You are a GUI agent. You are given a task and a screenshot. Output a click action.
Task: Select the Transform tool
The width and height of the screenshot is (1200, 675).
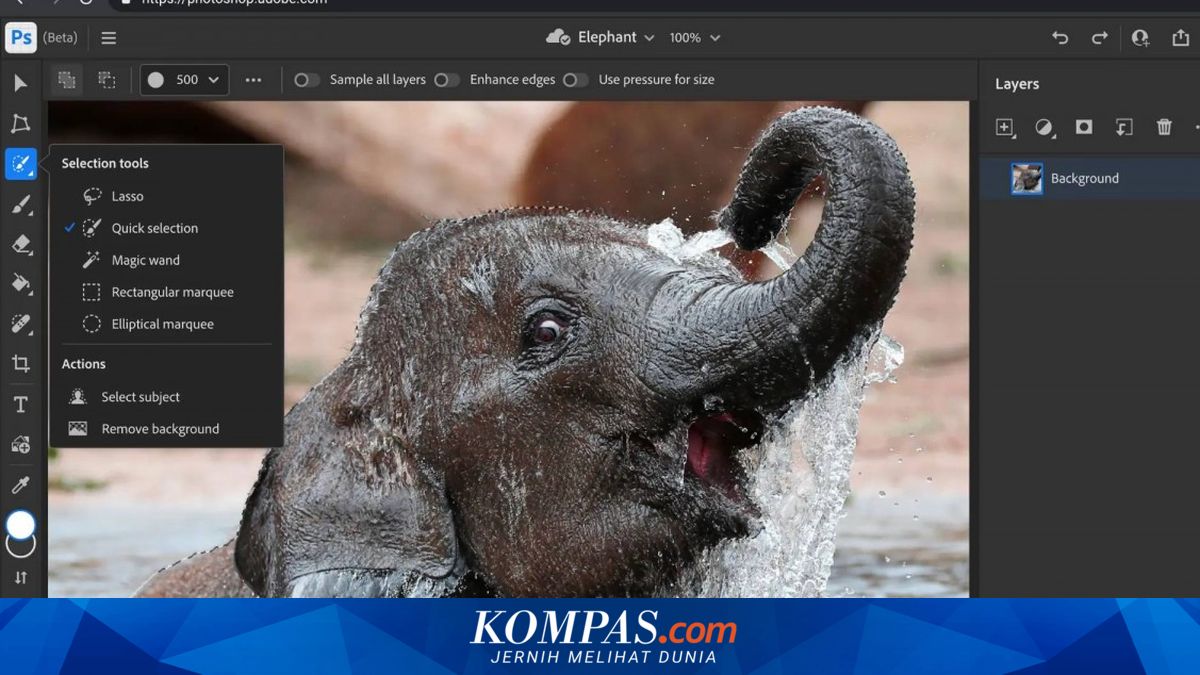click(20, 124)
